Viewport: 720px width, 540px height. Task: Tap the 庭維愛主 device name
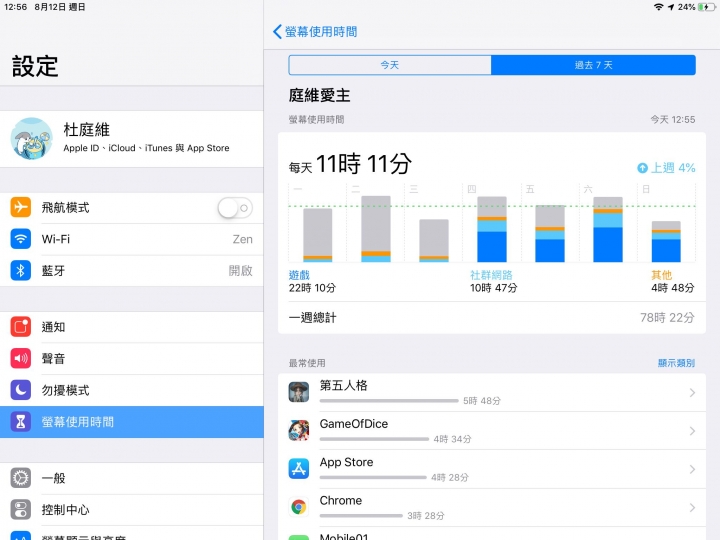(x=320, y=95)
